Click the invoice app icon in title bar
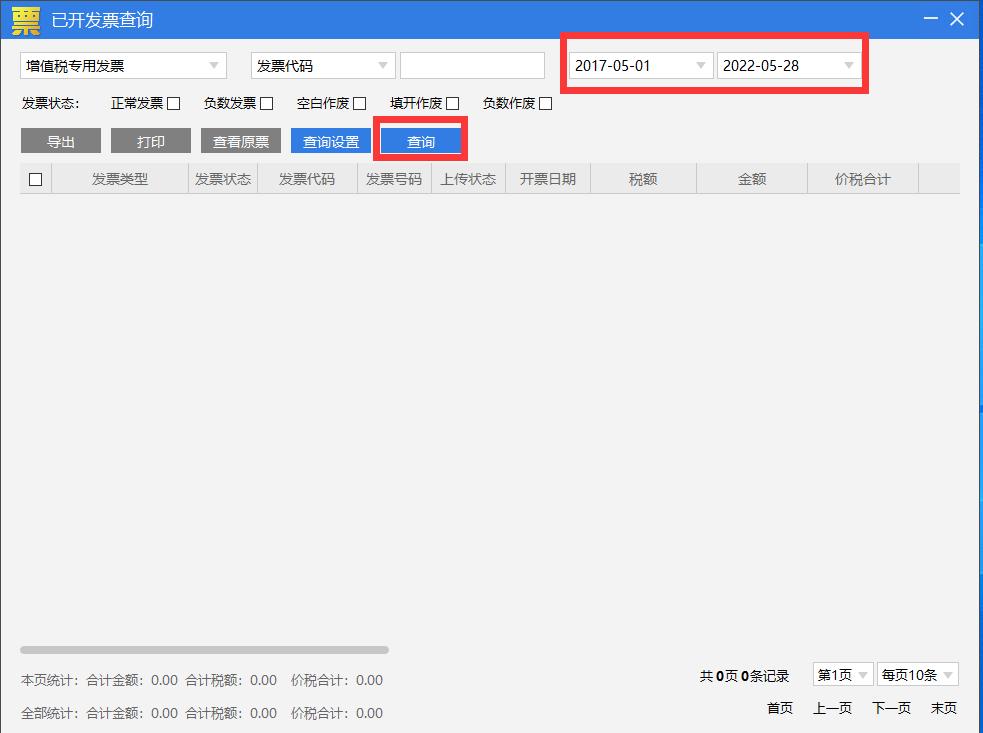The image size is (983, 733). 24,19
